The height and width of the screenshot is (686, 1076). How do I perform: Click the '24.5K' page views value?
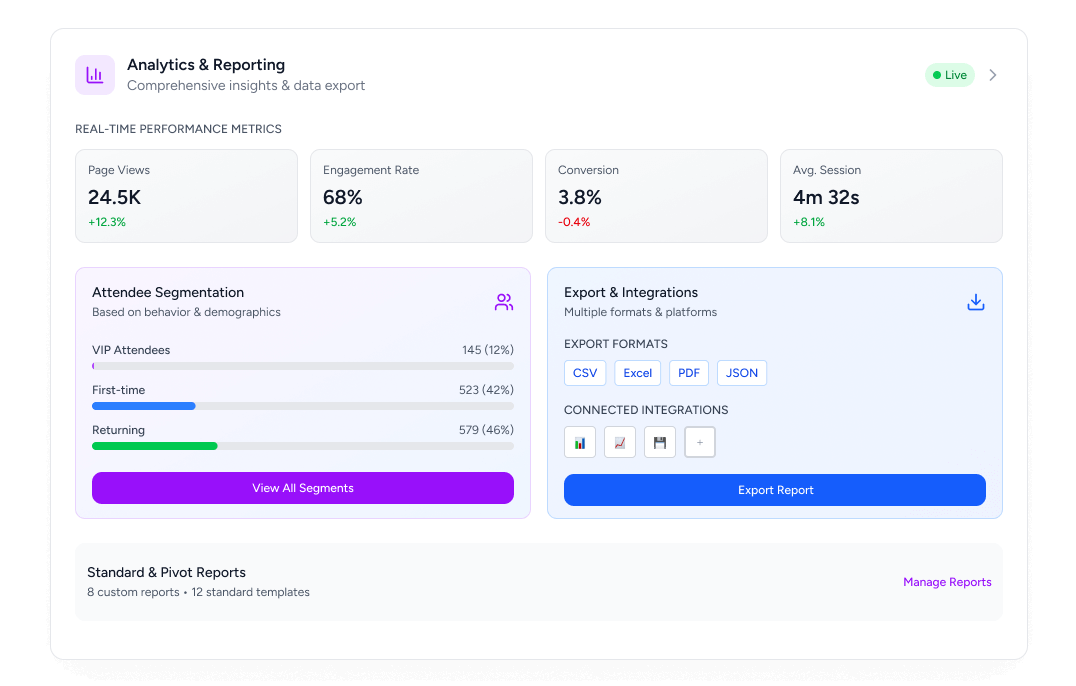click(x=115, y=198)
